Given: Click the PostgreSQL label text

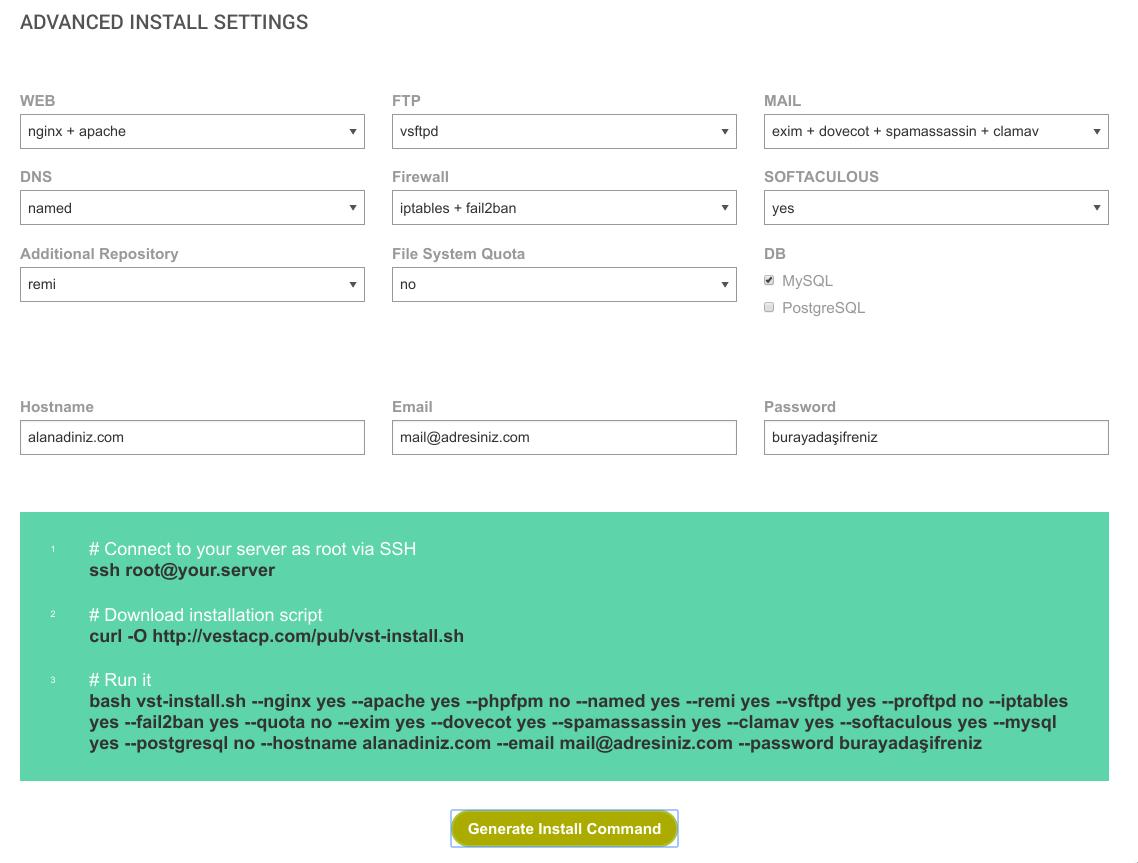Looking at the screenshot, I should [x=823, y=308].
